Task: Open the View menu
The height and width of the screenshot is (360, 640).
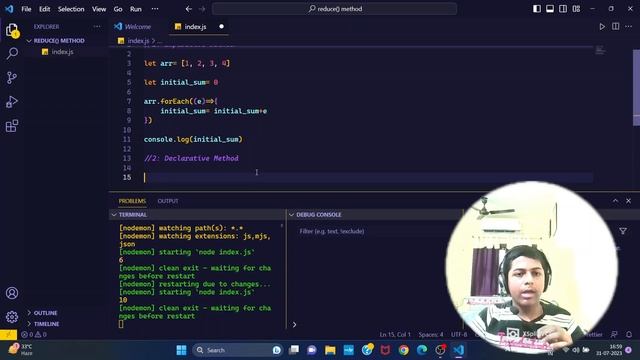Action: pyautogui.click(x=99, y=9)
